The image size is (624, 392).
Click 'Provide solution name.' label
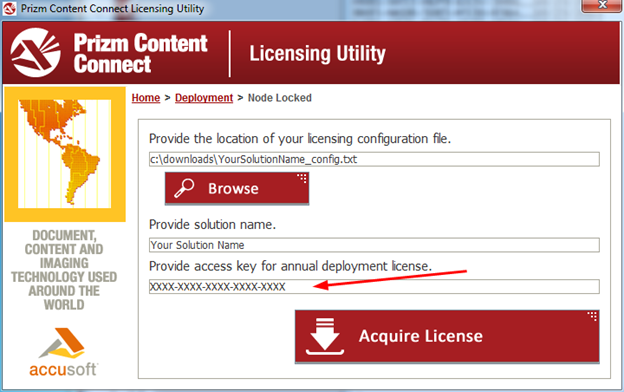point(212,225)
